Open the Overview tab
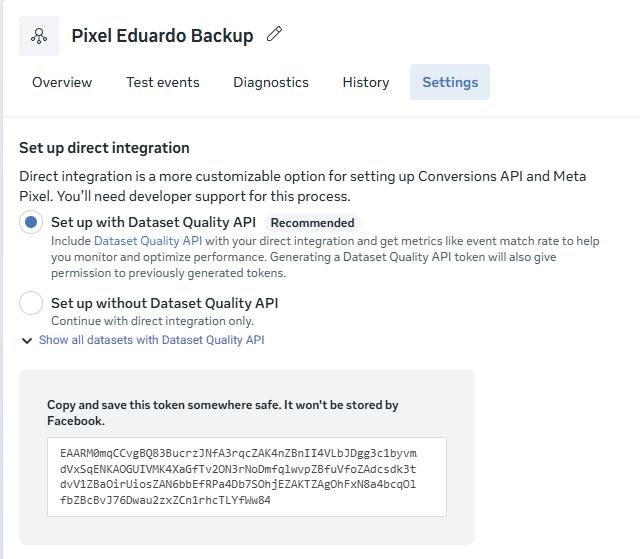 (x=62, y=82)
